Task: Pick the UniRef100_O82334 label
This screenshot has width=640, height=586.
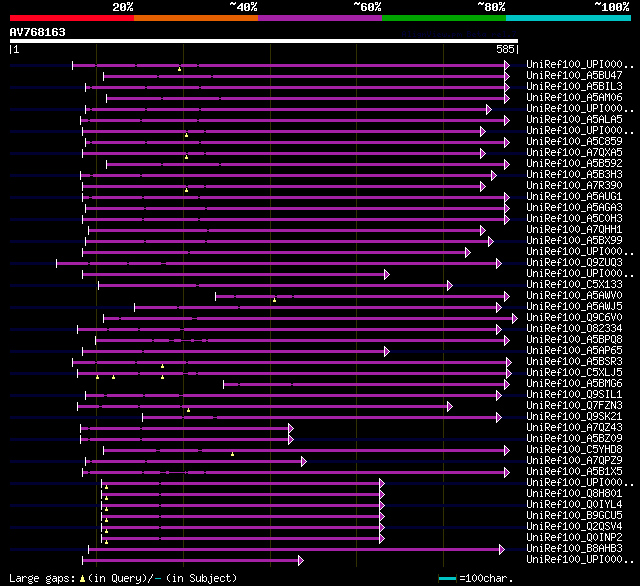Action: [574, 329]
